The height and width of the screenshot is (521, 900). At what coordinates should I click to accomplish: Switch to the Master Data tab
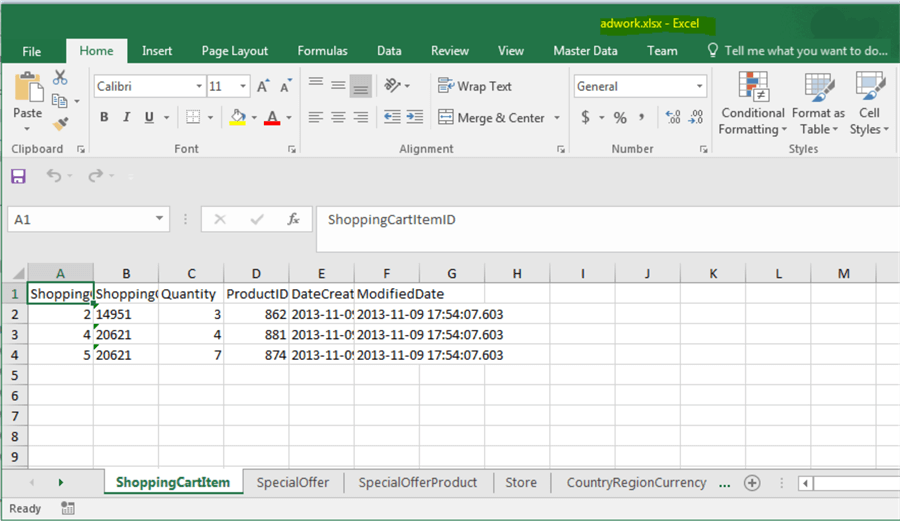click(x=585, y=51)
